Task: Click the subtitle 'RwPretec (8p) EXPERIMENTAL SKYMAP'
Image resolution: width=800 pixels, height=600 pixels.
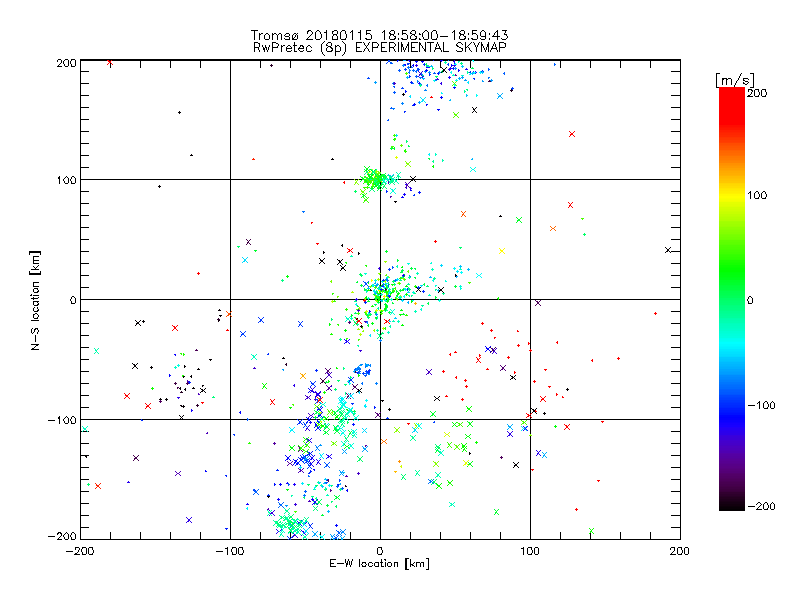Action: click(379, 47)
